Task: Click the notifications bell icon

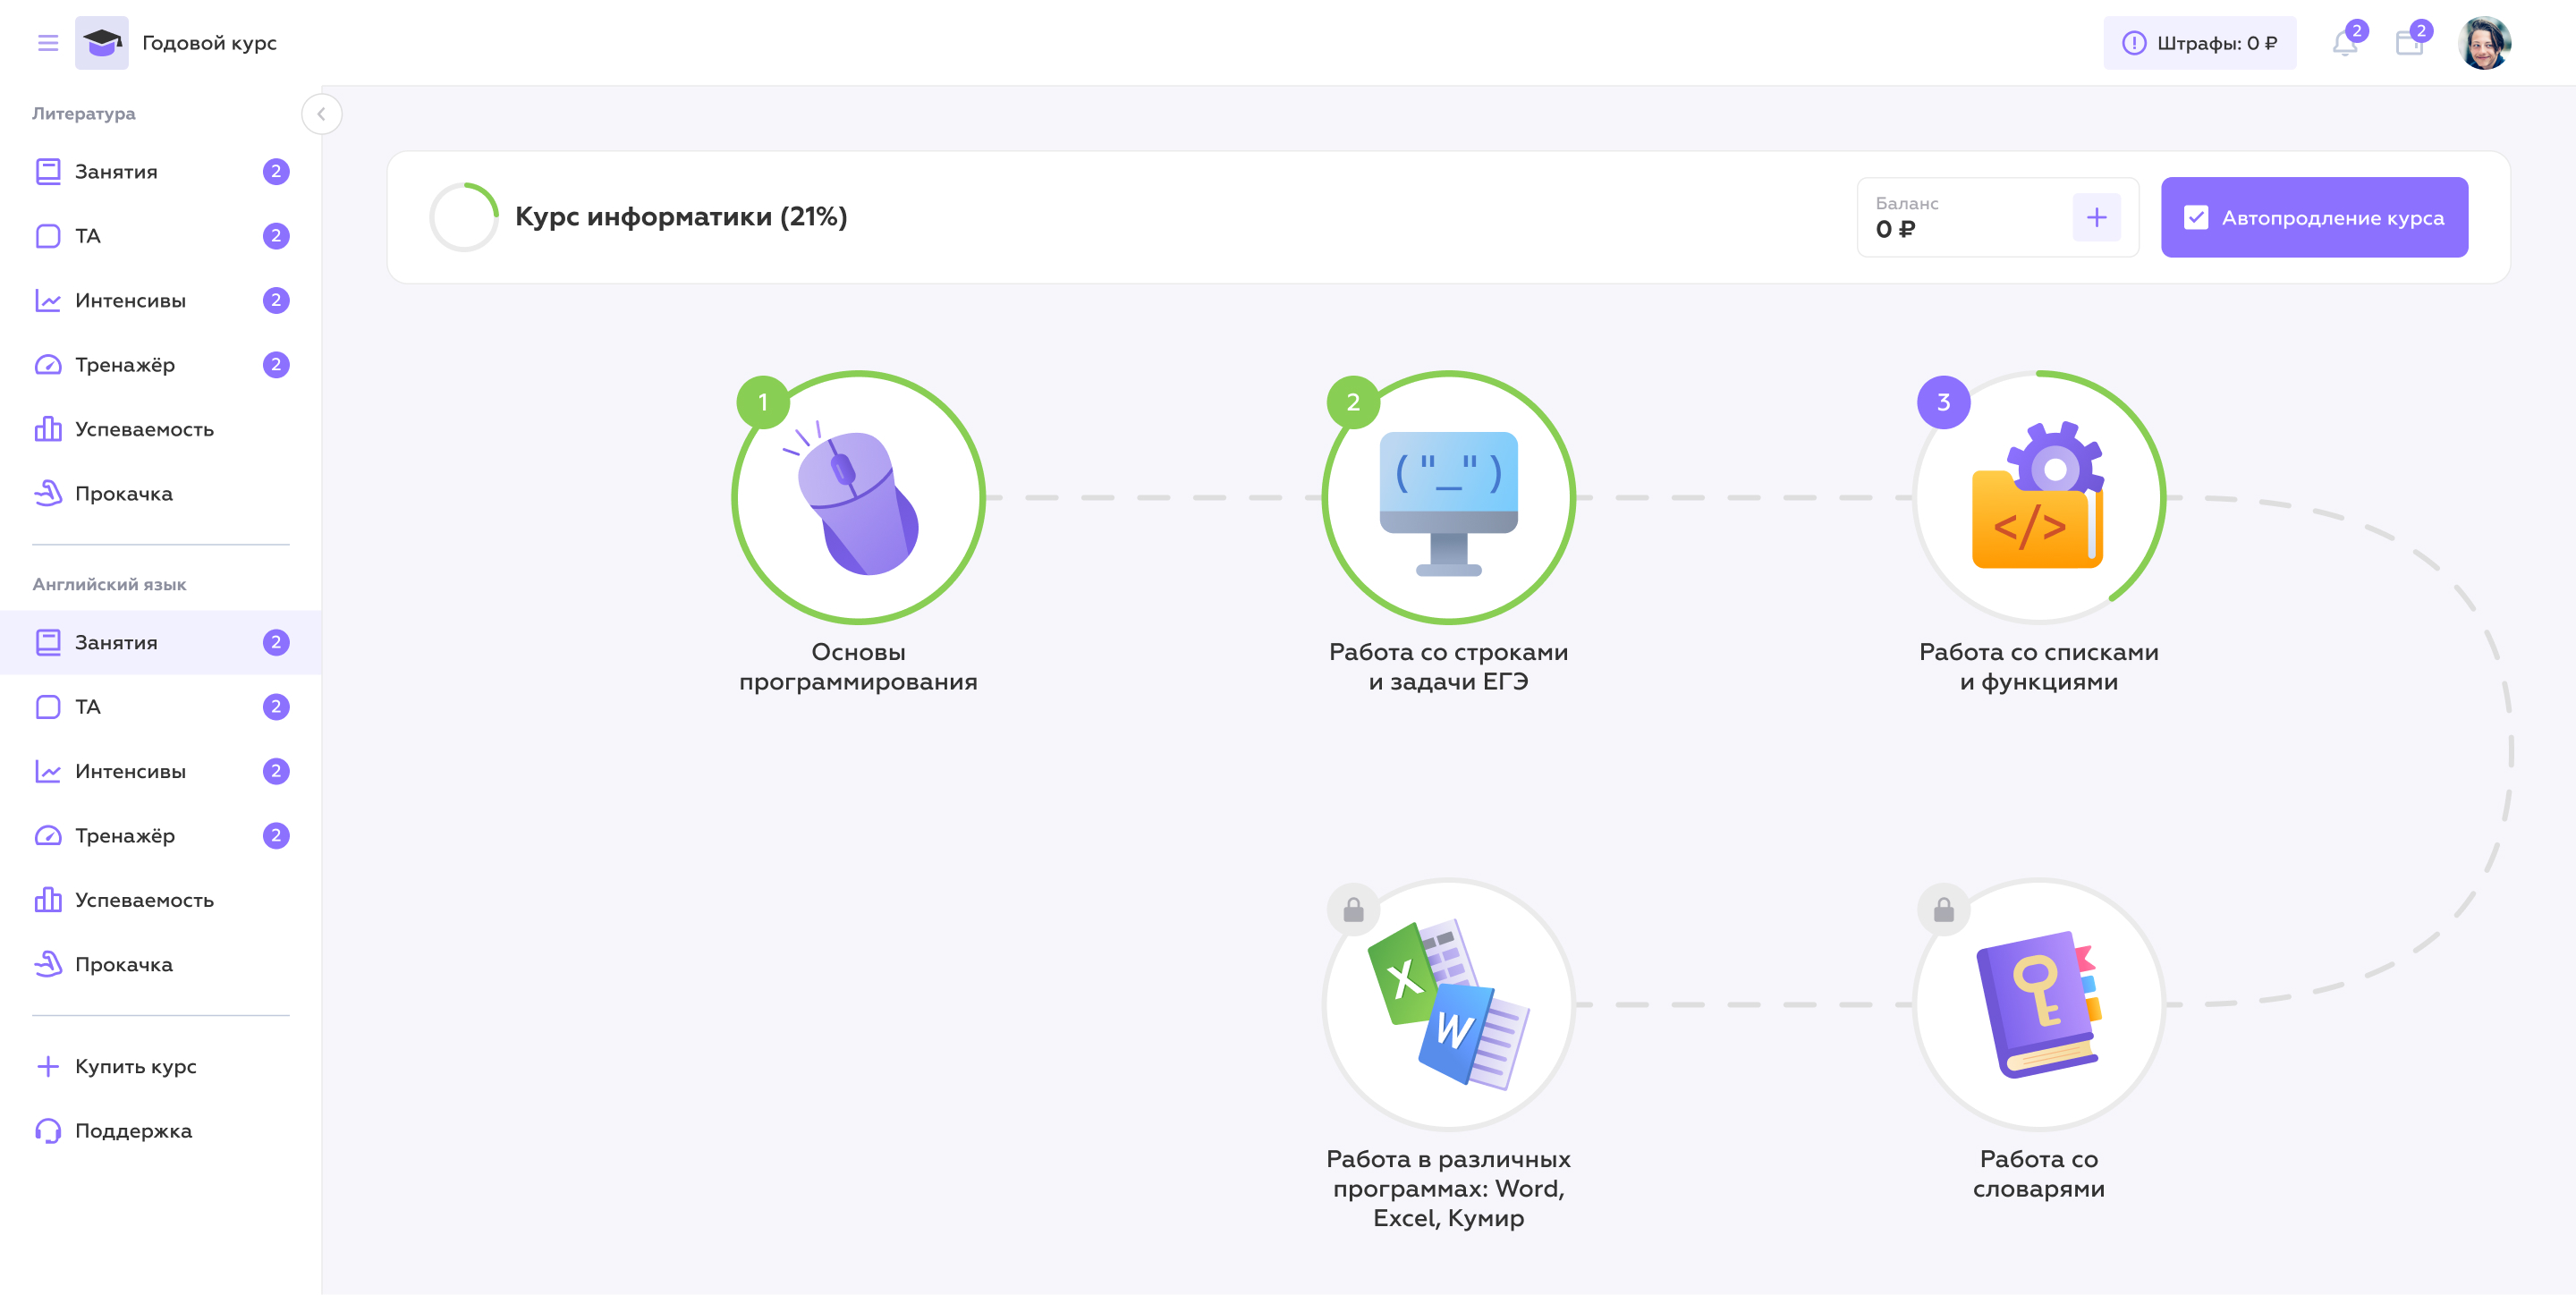Action: [x=2344, y=44]
